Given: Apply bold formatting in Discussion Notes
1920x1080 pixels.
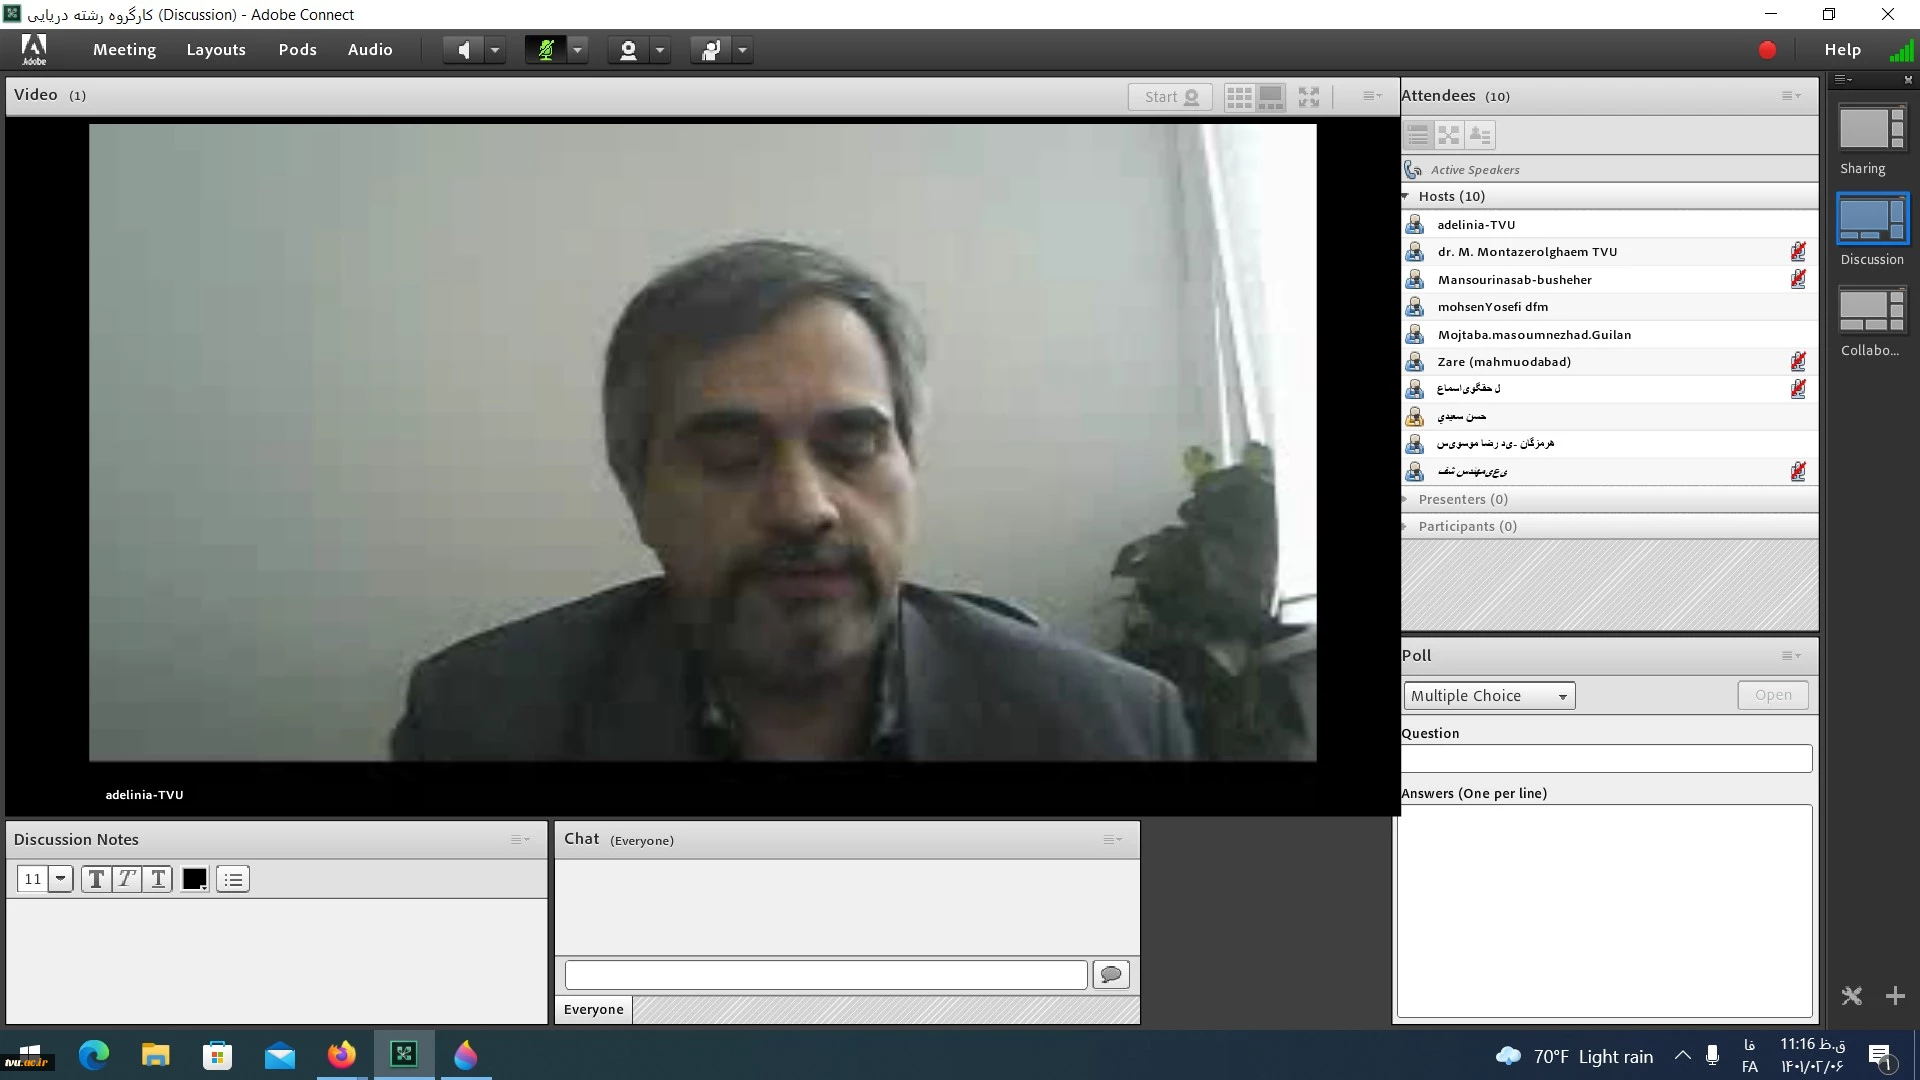Looking at the screenshot, I should pyautogui.click(x=96, y=879).
